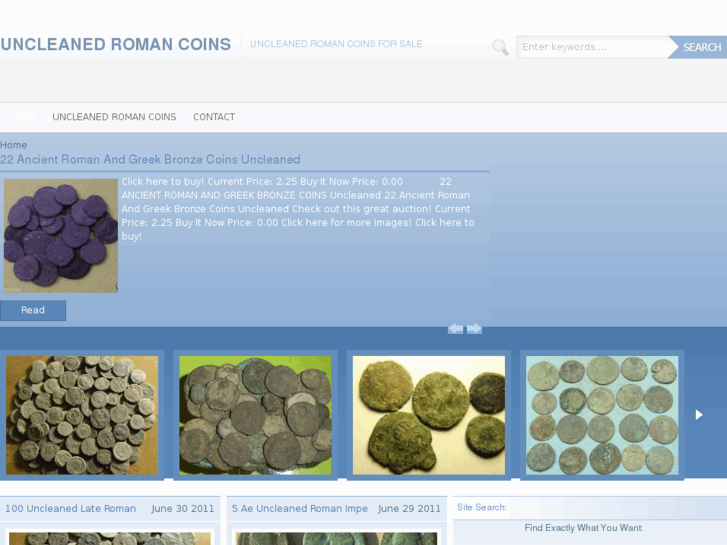Go to previous featured slide arrow
The image size is (727, 545).
coord(455,329)
